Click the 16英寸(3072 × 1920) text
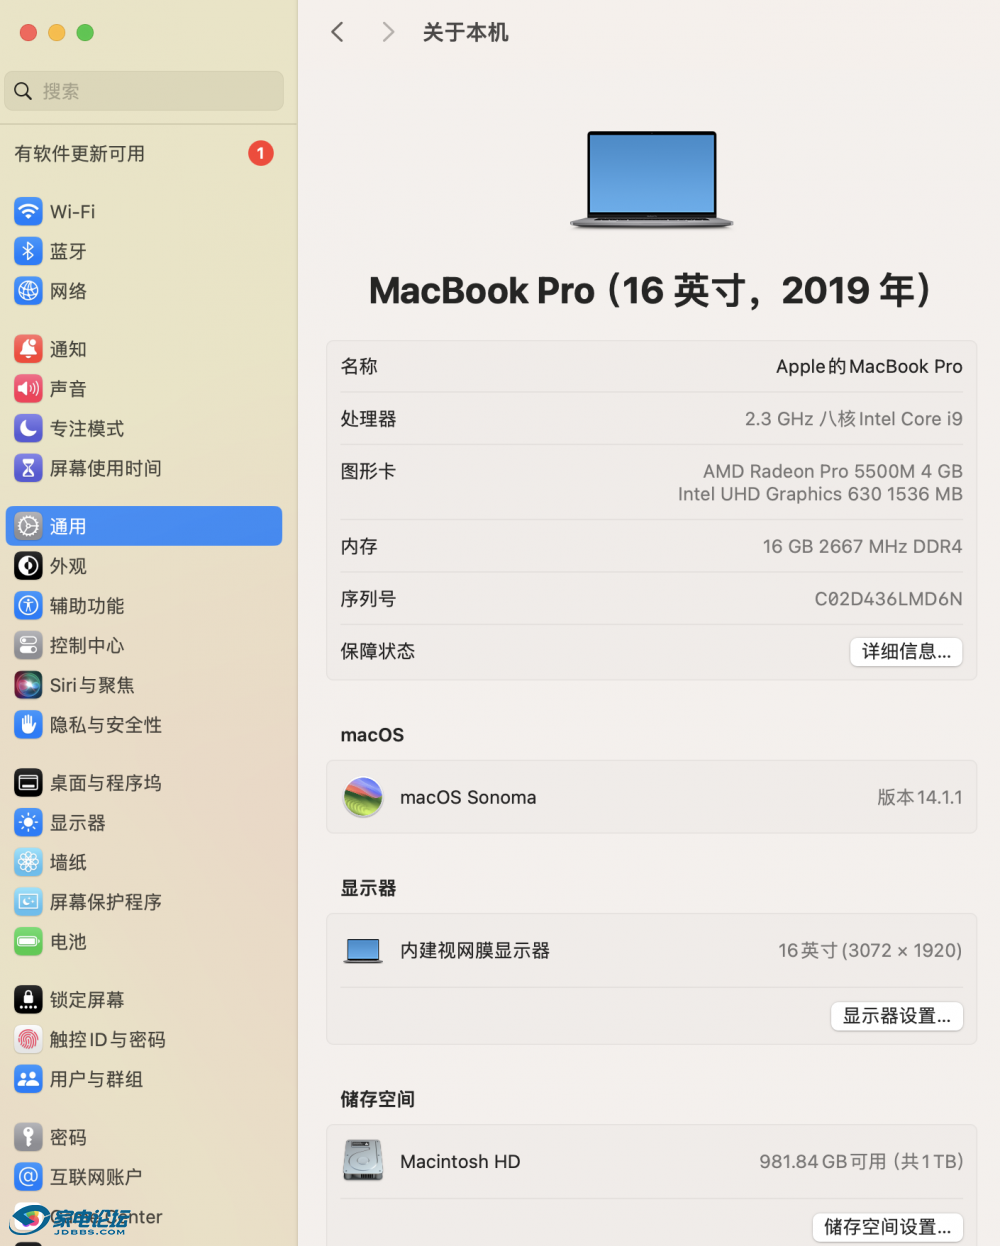This screenshot has height=1246, width=1000. coord(870,951)
